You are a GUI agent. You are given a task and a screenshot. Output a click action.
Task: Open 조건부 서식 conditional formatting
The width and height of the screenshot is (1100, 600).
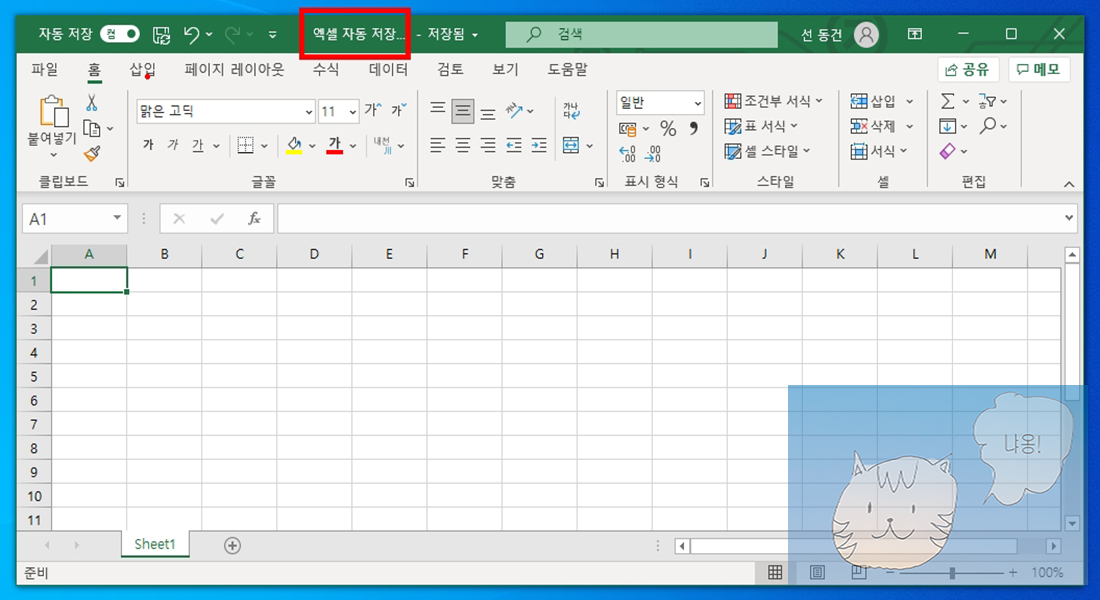click(773, 101)
